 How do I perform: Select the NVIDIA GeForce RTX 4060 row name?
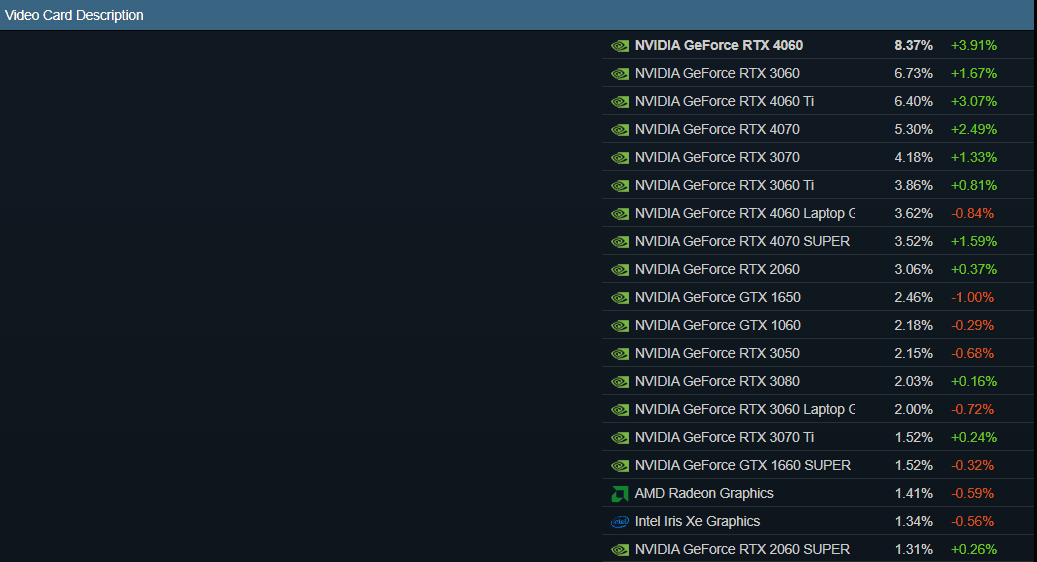tap(719, 45)
